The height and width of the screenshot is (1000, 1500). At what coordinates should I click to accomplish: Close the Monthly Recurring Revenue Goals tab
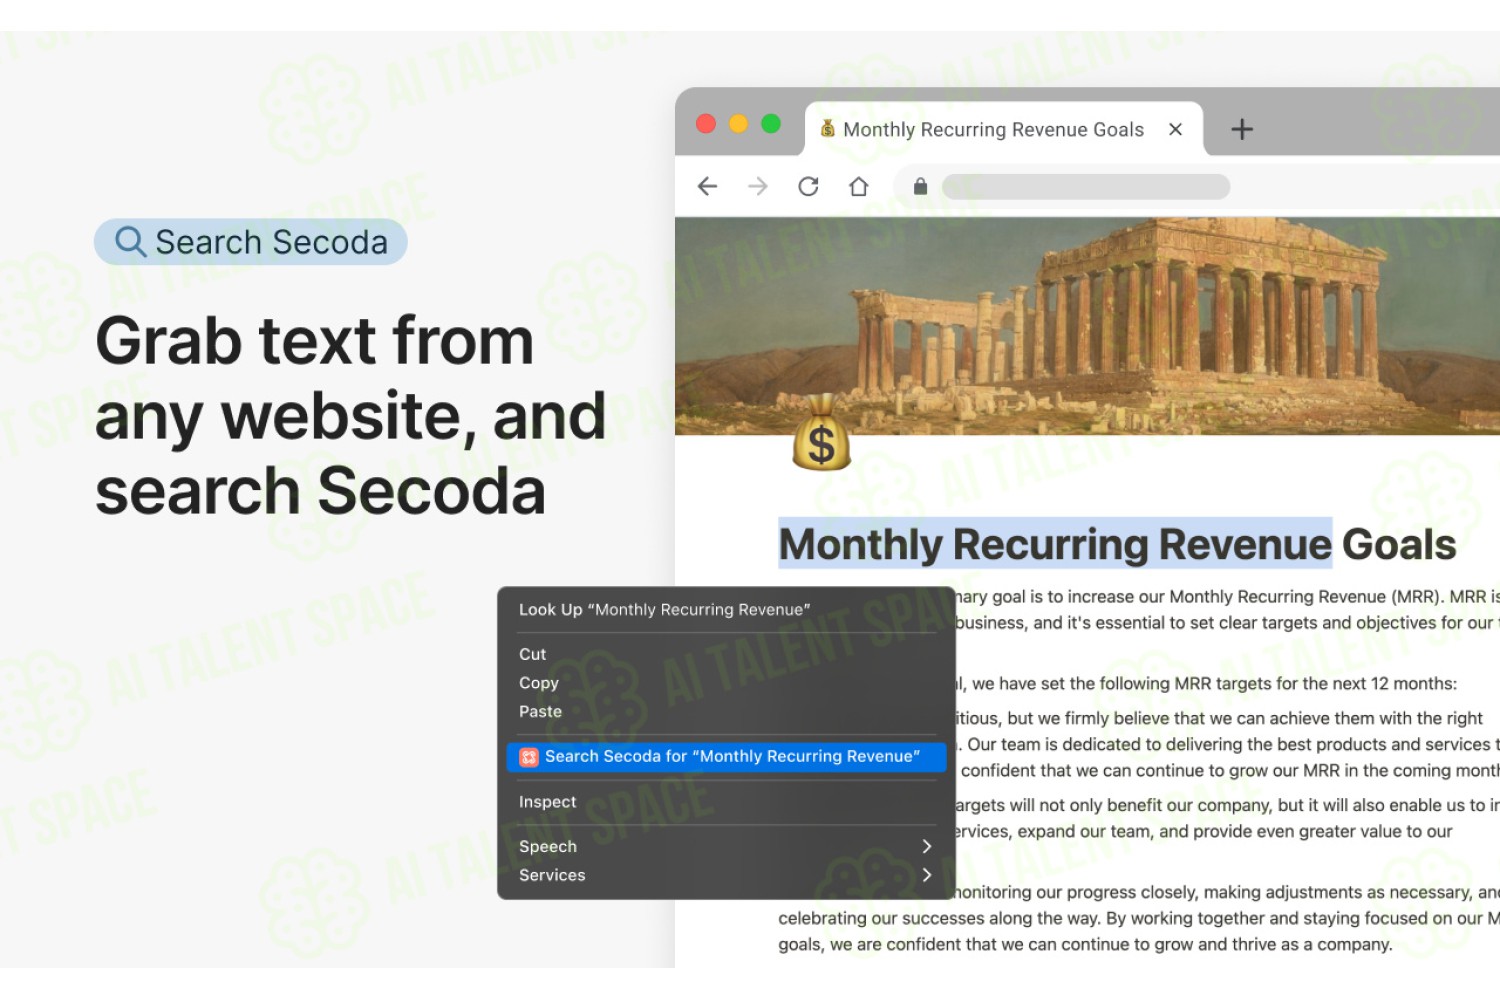point(1175,129)
